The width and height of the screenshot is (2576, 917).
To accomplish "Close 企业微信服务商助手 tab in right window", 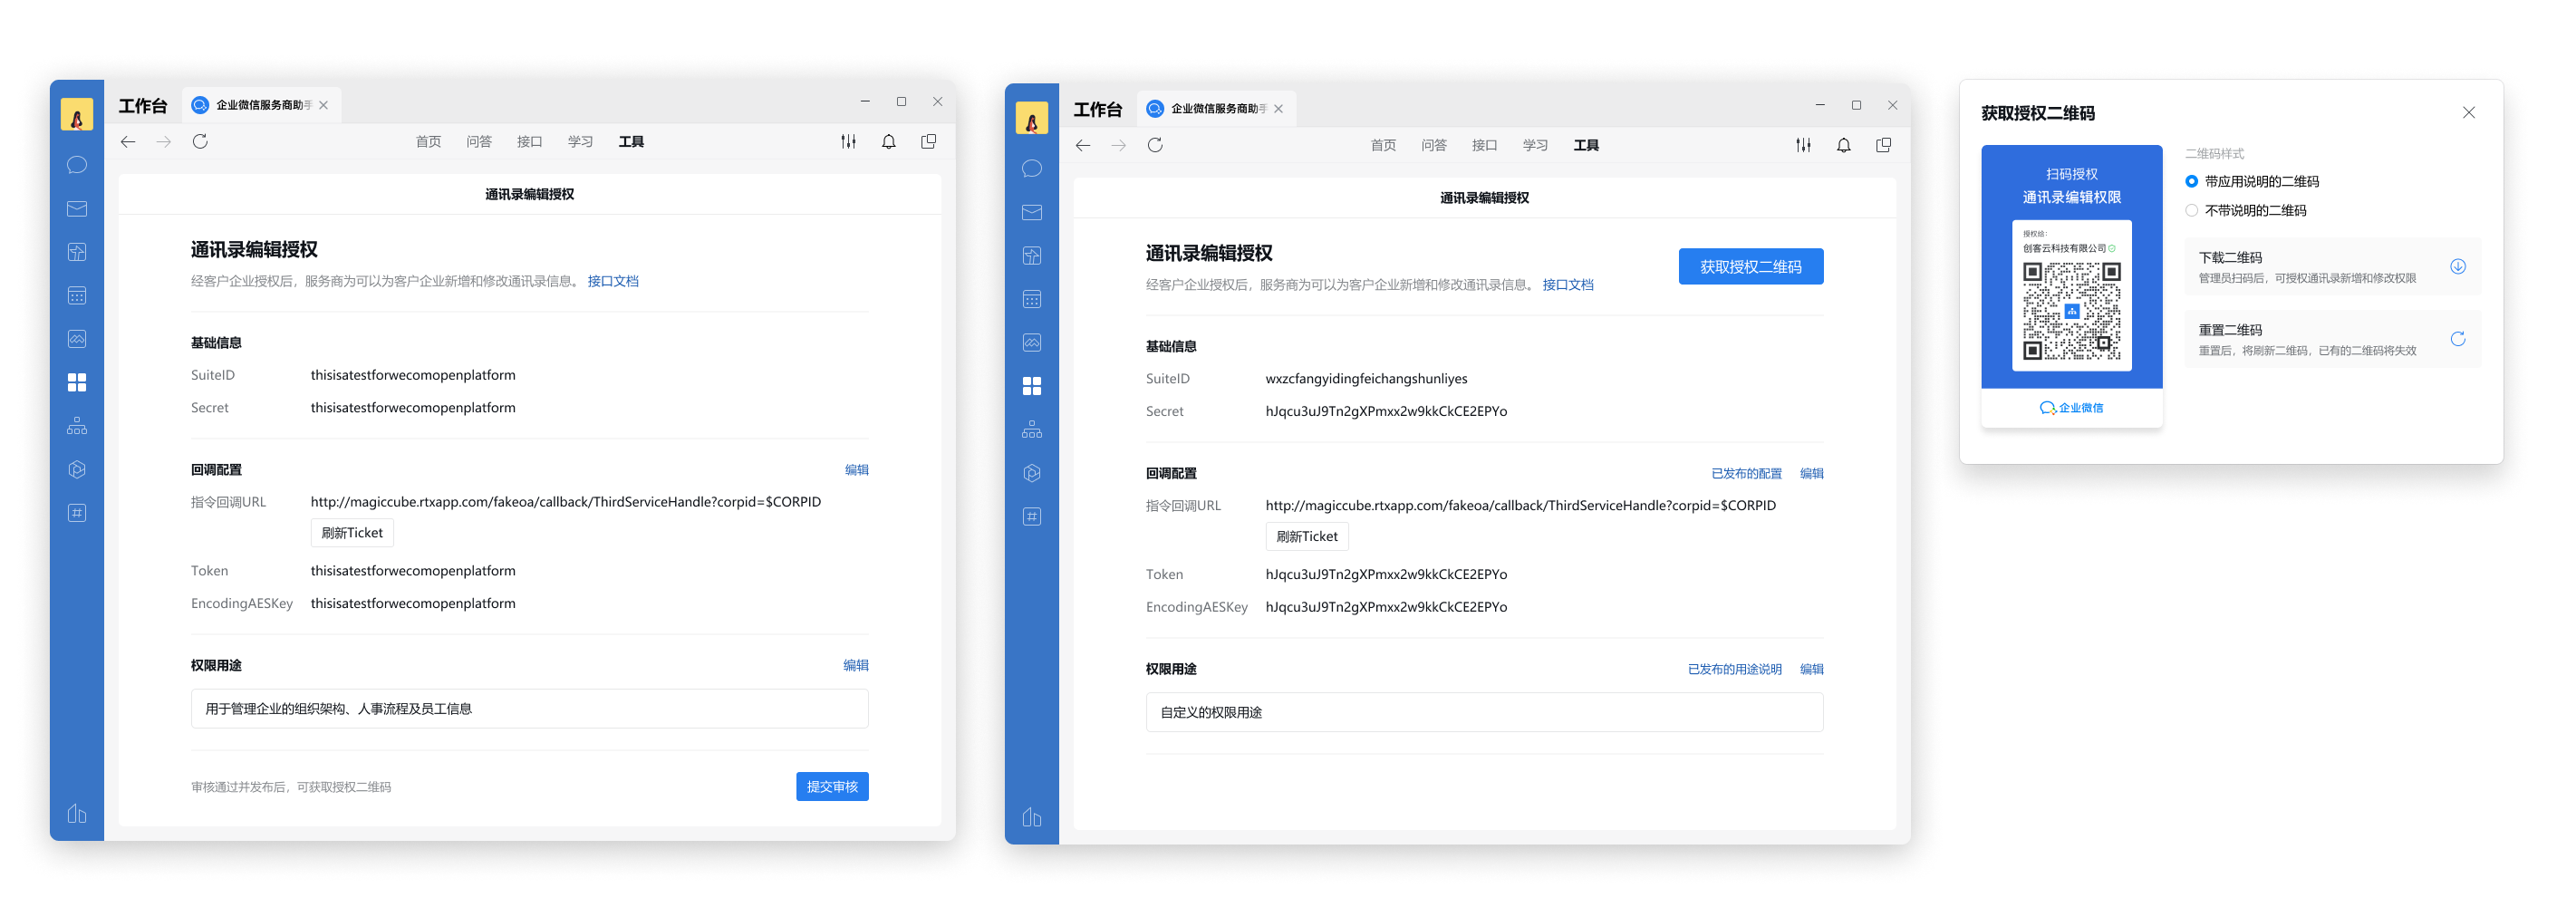I will click(1278, 109).
